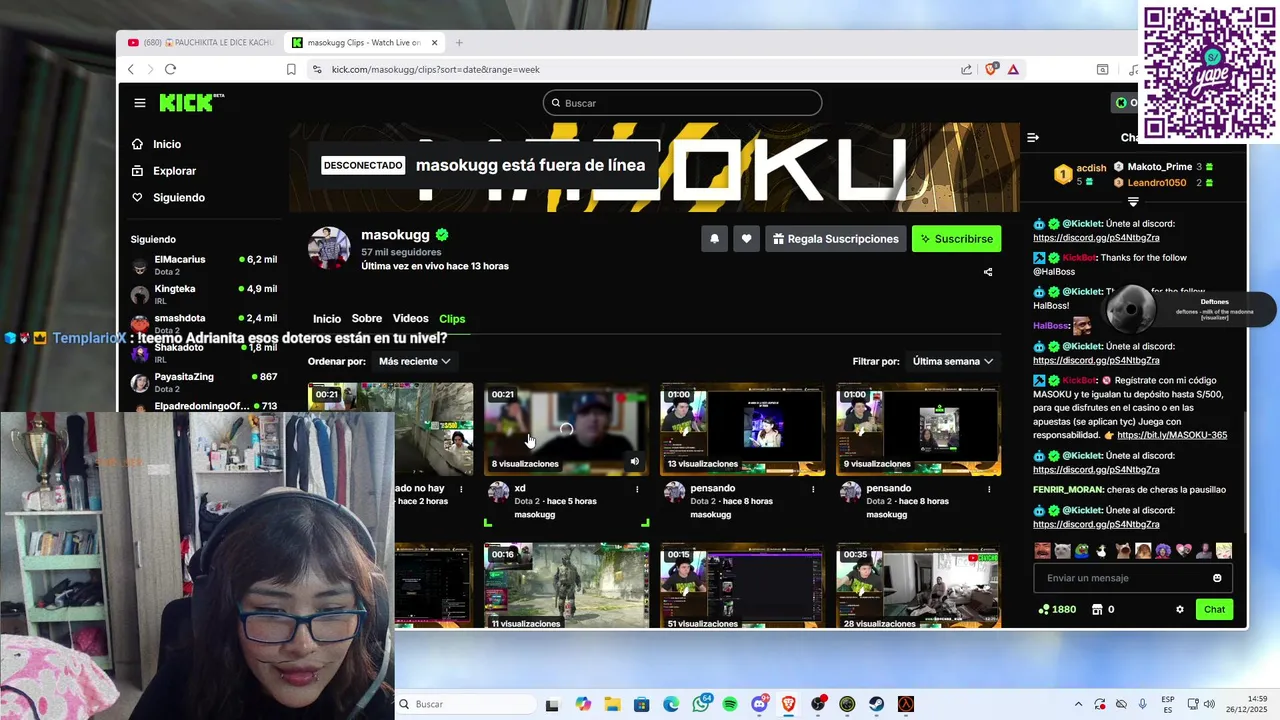This screenshot has width=1280, height=720.
Task: Open options for 13 visualizaciones pensando clip
Action: pos(813,489)
